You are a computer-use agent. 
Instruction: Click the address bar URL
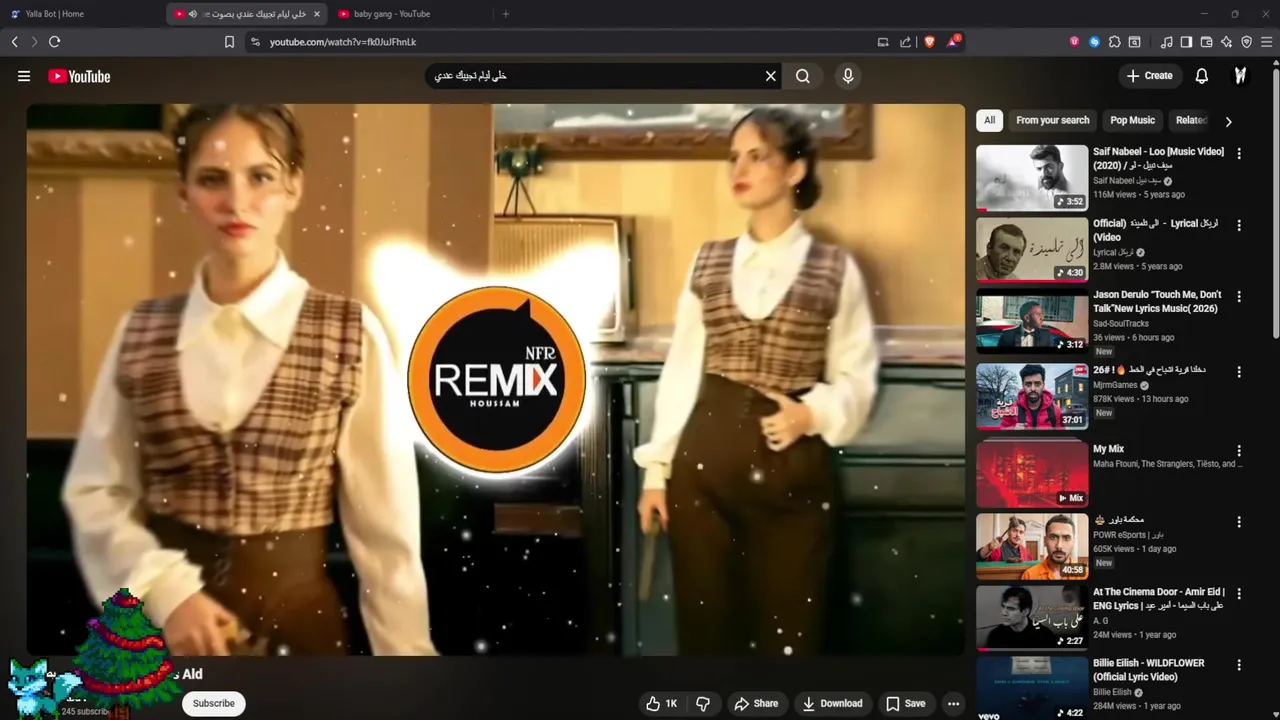click(343, 42)
